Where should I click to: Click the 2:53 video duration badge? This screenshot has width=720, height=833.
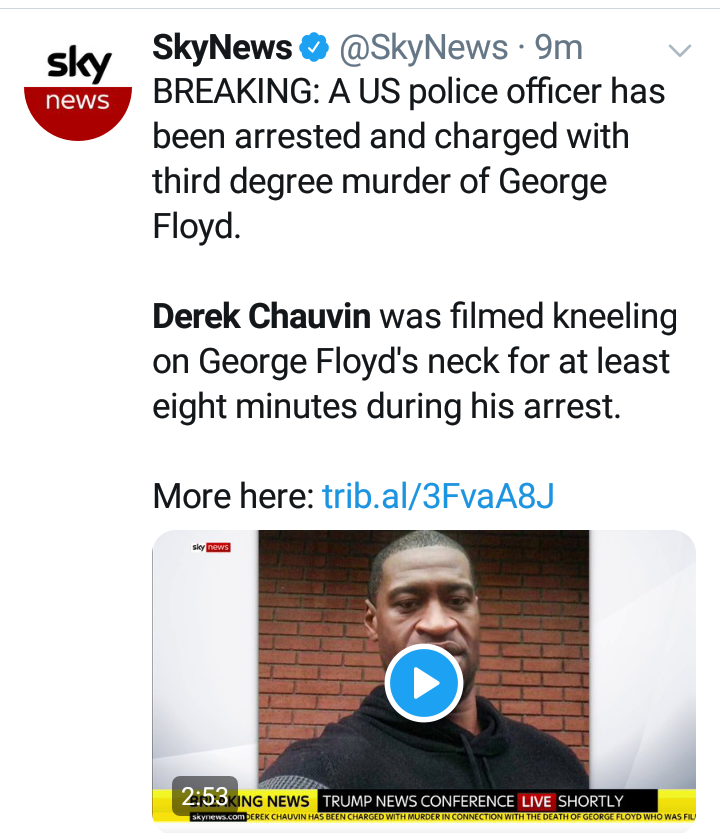(204, 796)
